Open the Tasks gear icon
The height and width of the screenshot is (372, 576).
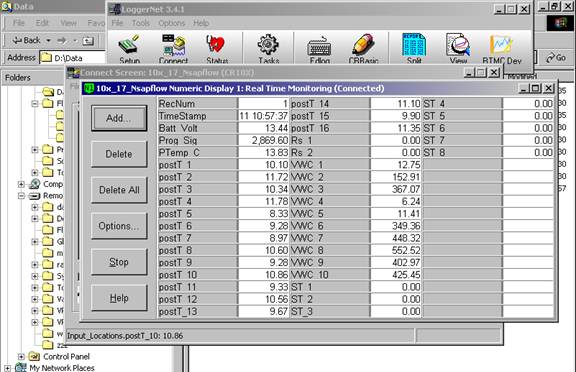click(268, 48)
